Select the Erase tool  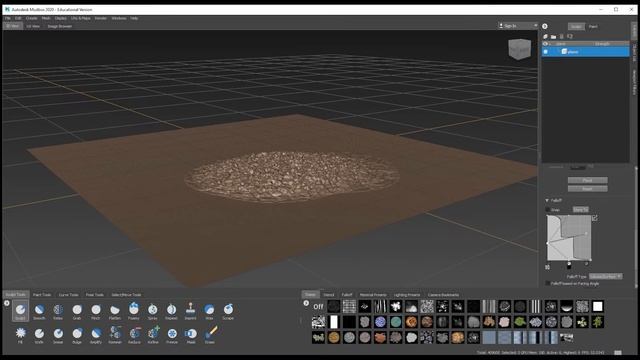(x=210, y=335)
